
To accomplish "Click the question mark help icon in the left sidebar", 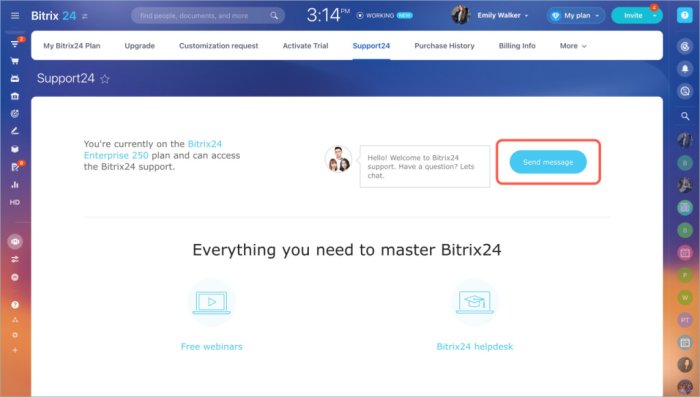I will tap(15, 305).
